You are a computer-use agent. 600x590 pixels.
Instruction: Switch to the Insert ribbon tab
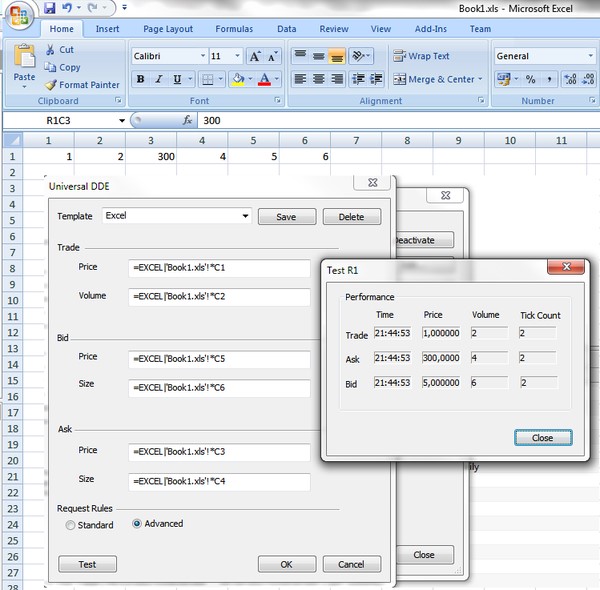click(107, 29)
